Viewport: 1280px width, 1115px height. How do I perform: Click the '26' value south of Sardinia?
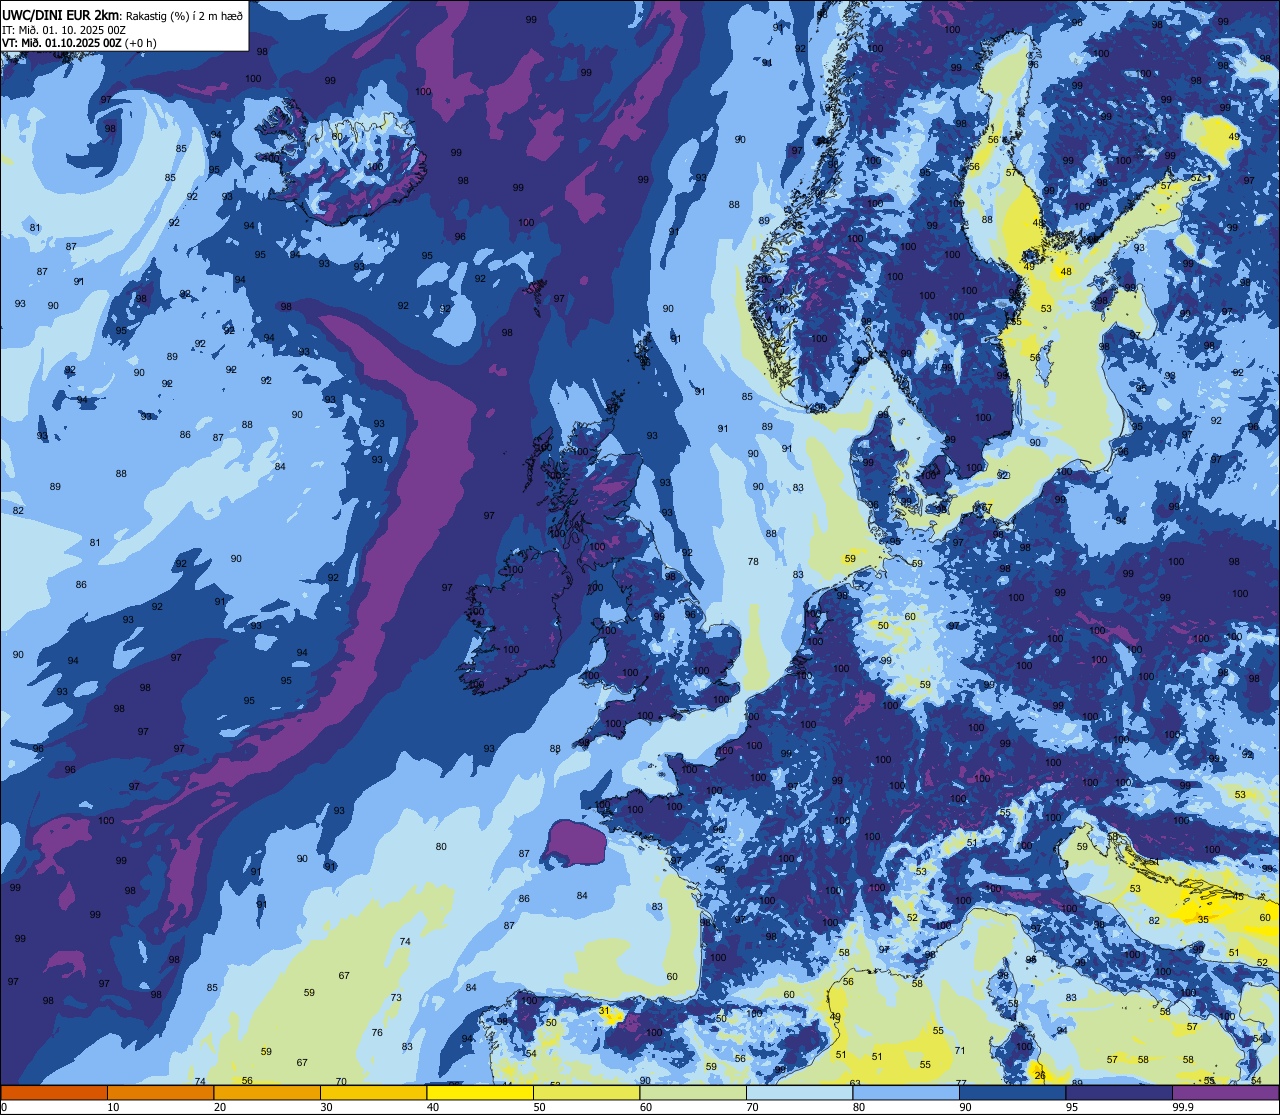(1040, 1075)
